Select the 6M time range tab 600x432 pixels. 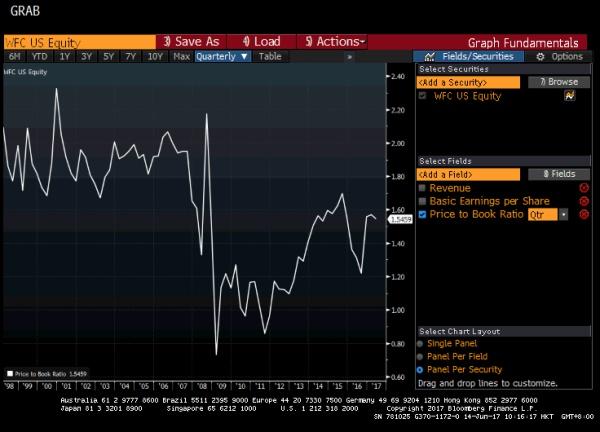pos(15,57)
